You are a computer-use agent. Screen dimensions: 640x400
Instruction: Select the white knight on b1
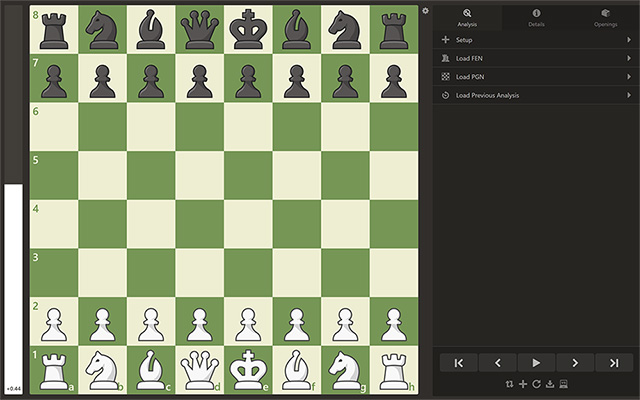coord(102,370)
